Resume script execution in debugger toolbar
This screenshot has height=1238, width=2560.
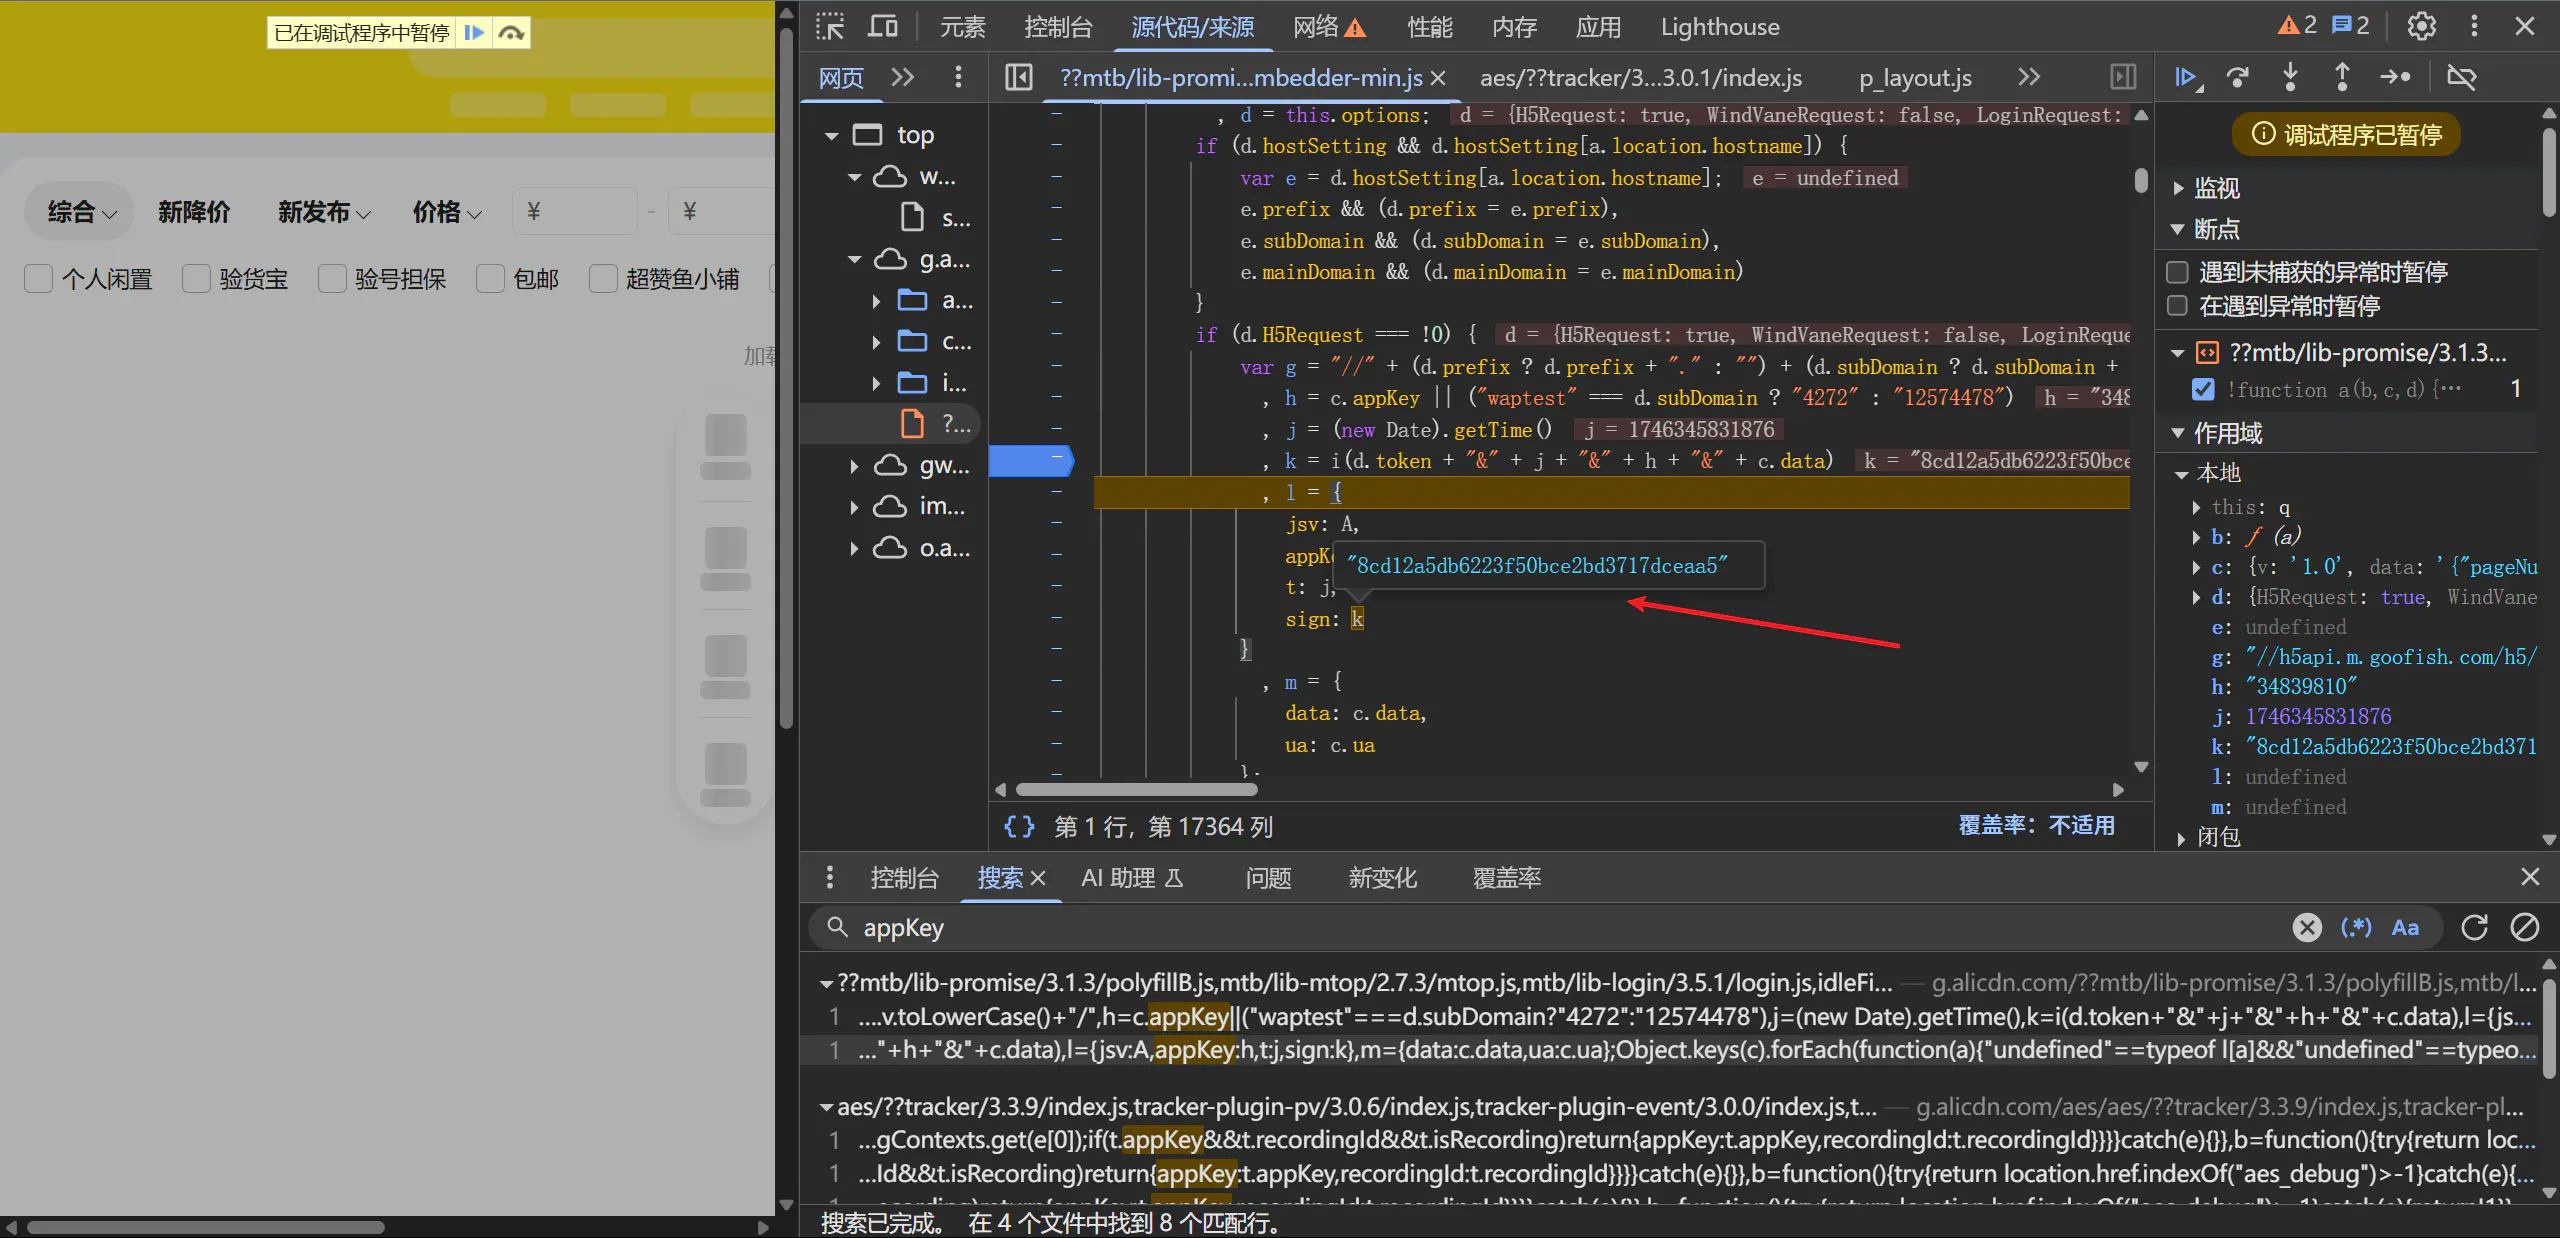pyautogui.click(x=2186, y=77)
